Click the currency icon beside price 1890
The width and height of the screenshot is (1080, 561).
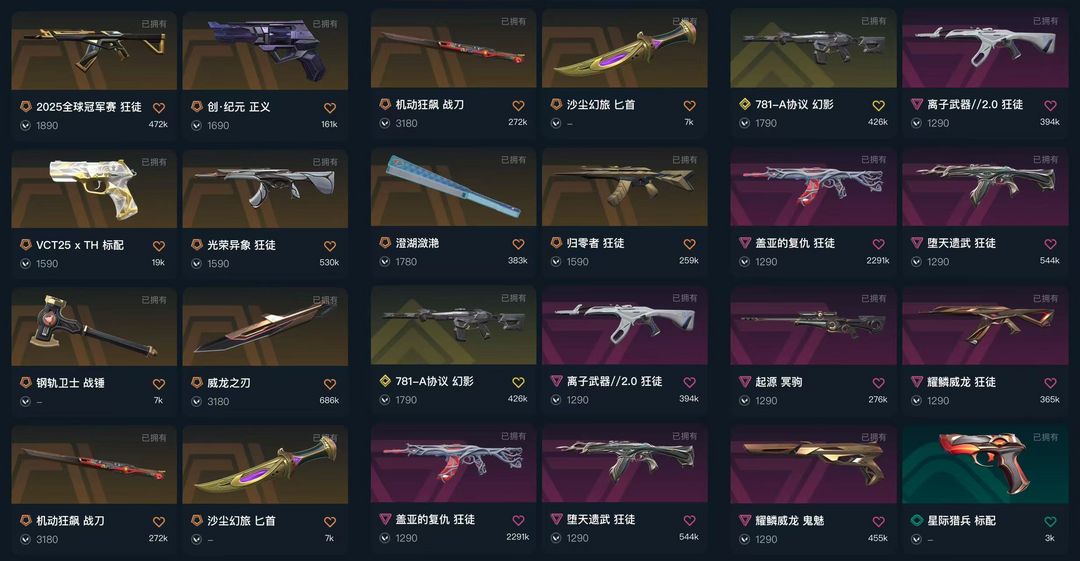25,125
